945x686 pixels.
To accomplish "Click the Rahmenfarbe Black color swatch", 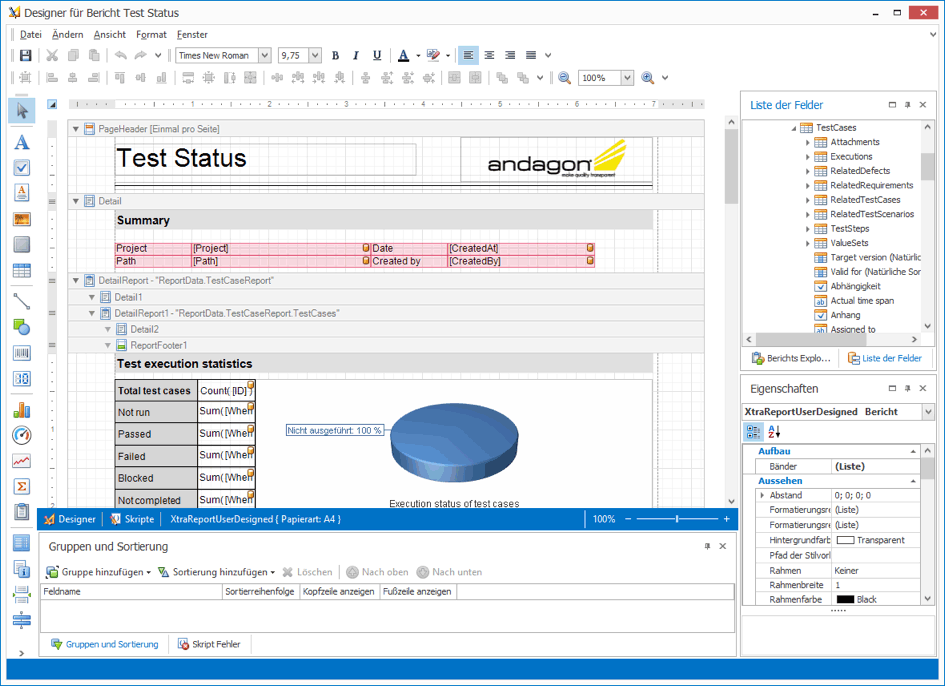I will pos(845,599).
